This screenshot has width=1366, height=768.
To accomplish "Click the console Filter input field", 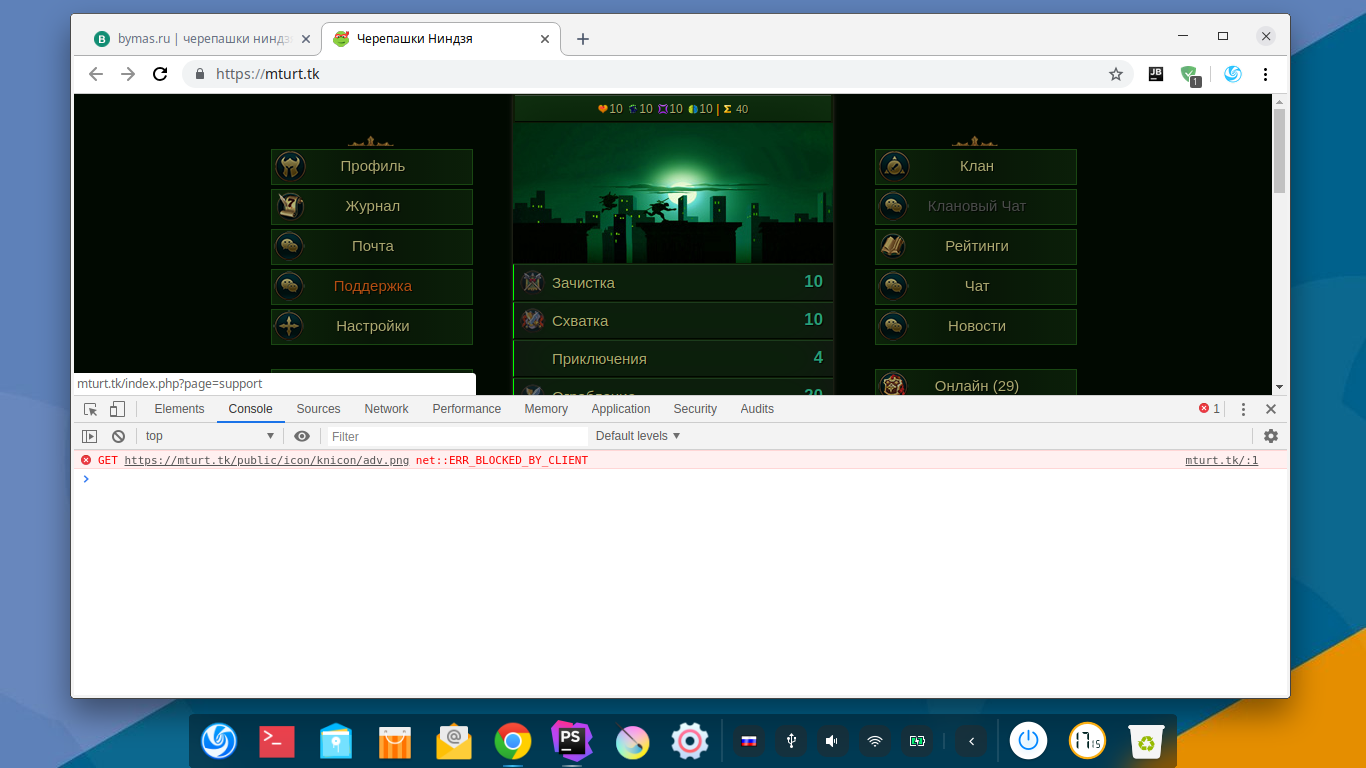I will point(457,437).
